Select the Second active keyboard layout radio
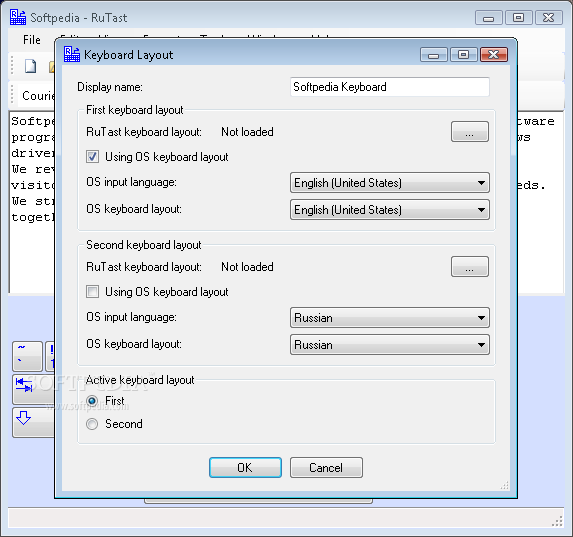Viewport: 573px width, 537px height. pyautogui.click(x=92, y=424)
